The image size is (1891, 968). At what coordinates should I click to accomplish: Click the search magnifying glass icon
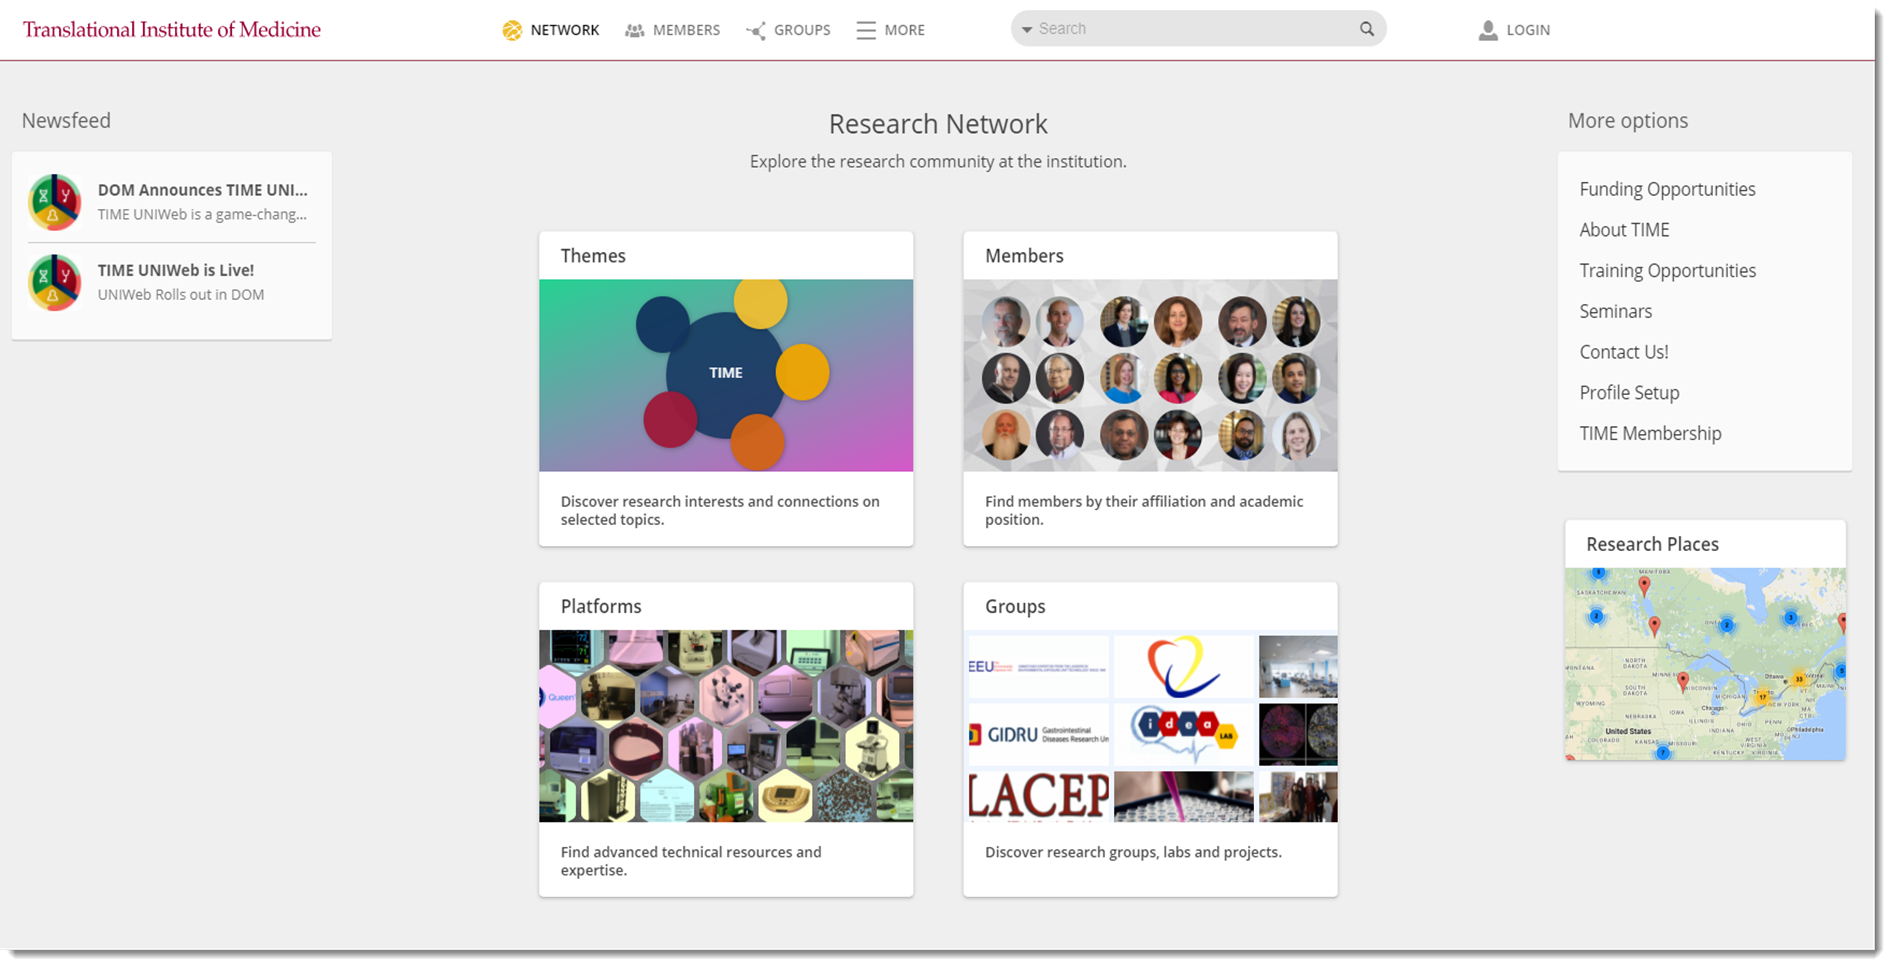pos(1367,29)
